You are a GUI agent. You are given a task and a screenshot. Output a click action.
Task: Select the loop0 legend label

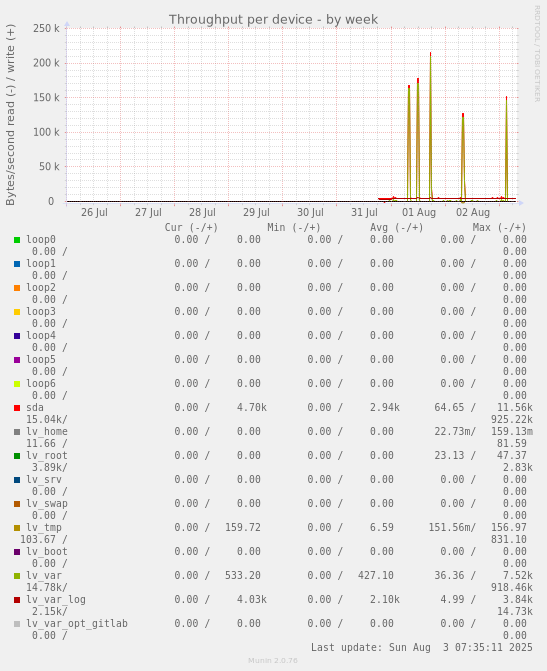click(41, 240)
